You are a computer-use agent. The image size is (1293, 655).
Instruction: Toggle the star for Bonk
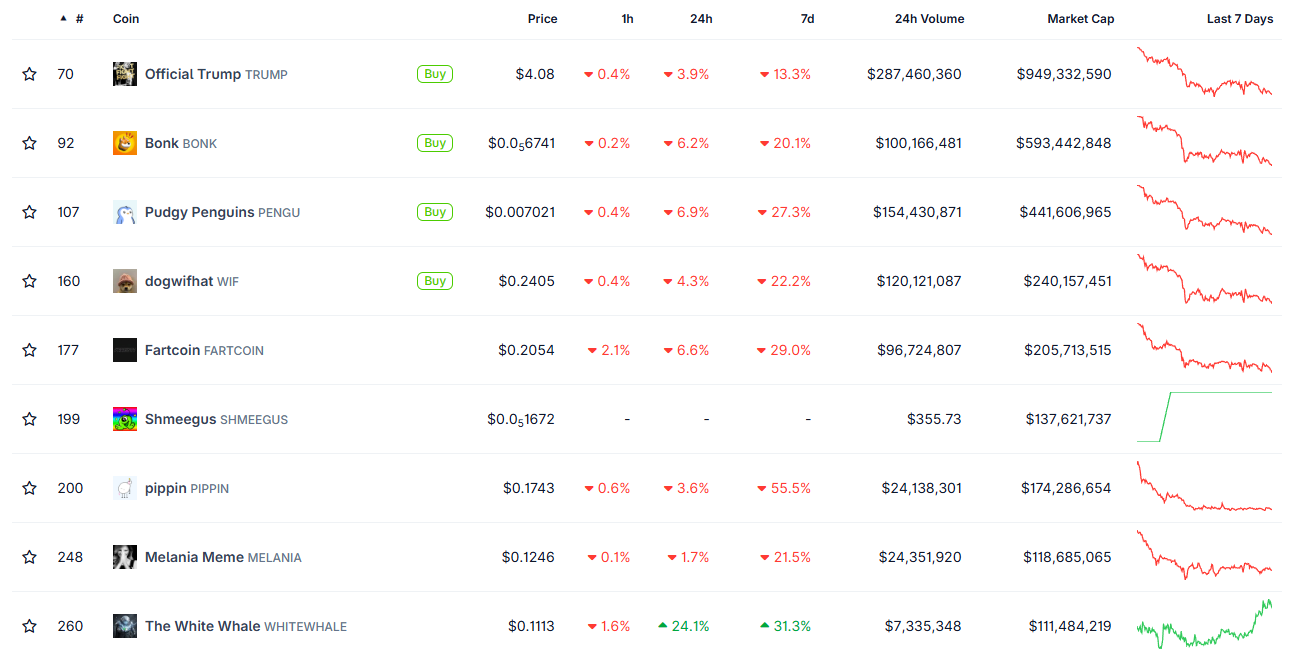pyautogui.click(x=30, y=143)
